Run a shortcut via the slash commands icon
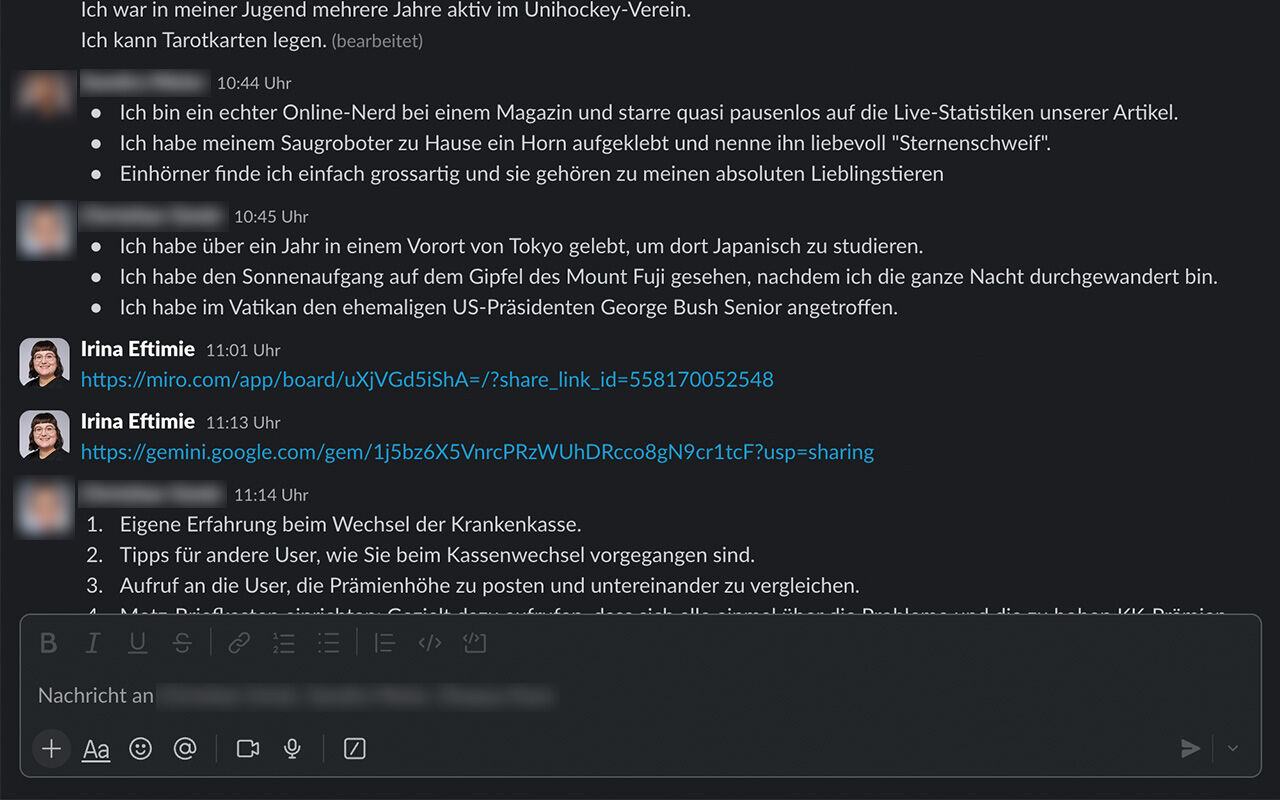 (x=355, y=748)
